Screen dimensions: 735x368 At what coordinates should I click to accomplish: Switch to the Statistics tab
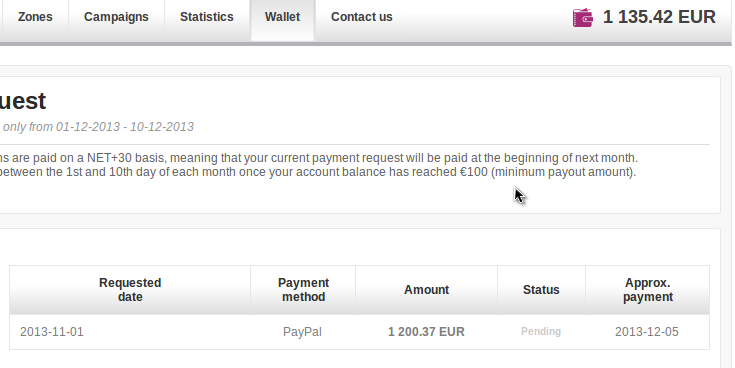pyautogui.click(x=207, y=17)
